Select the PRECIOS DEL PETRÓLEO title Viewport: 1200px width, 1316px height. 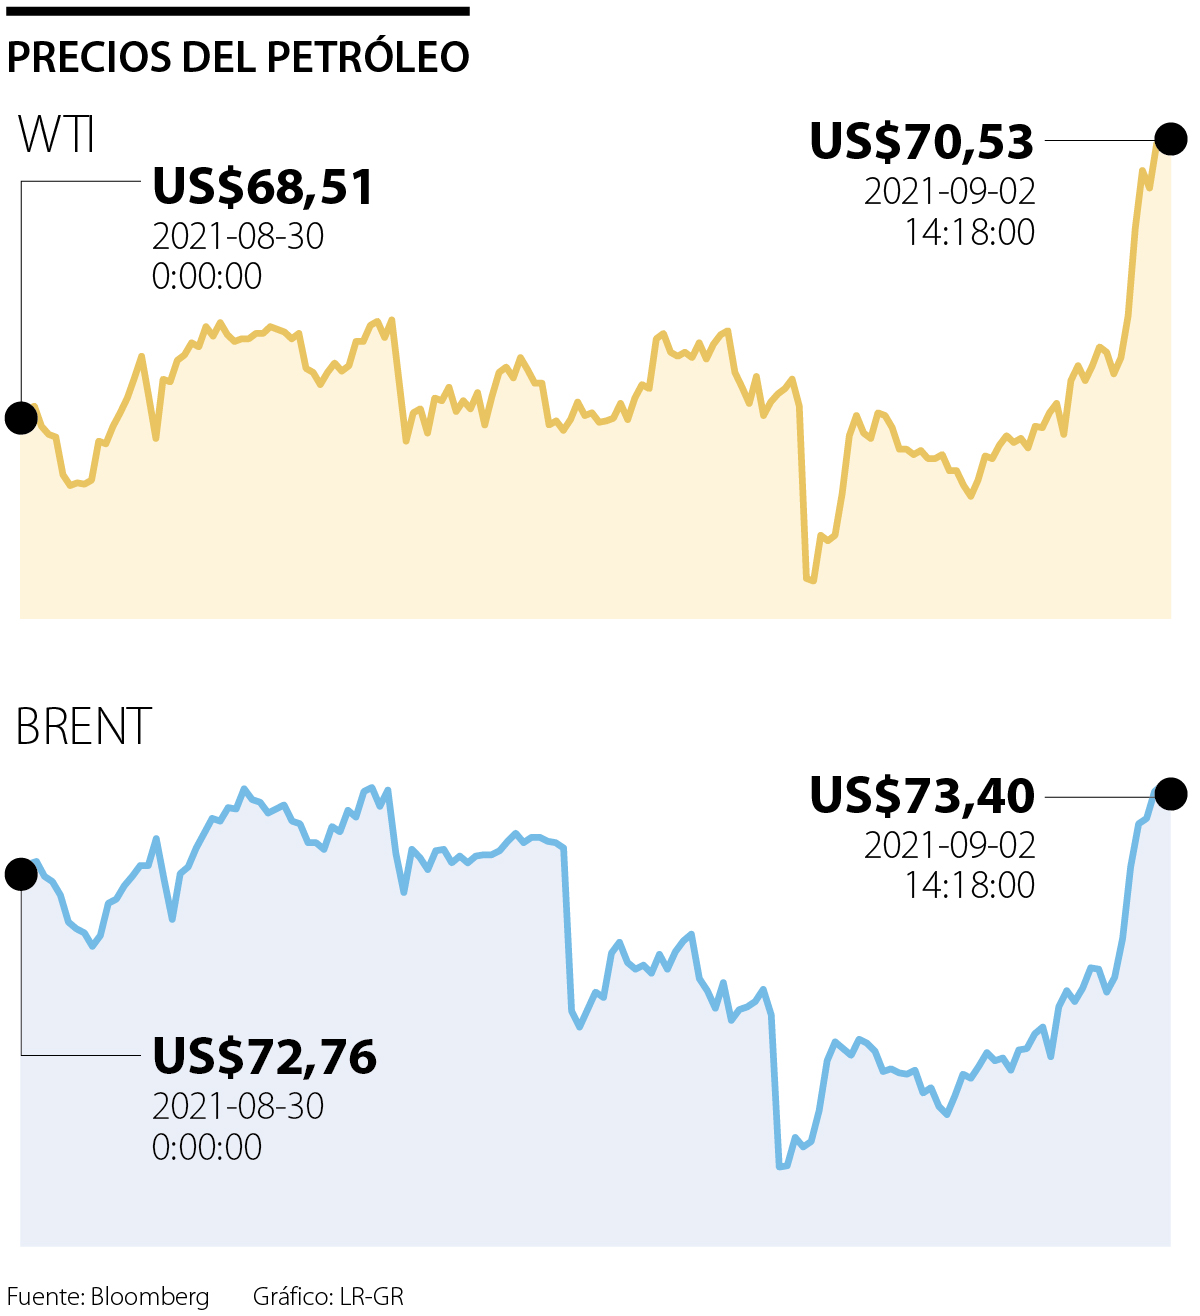pos(238,57)
